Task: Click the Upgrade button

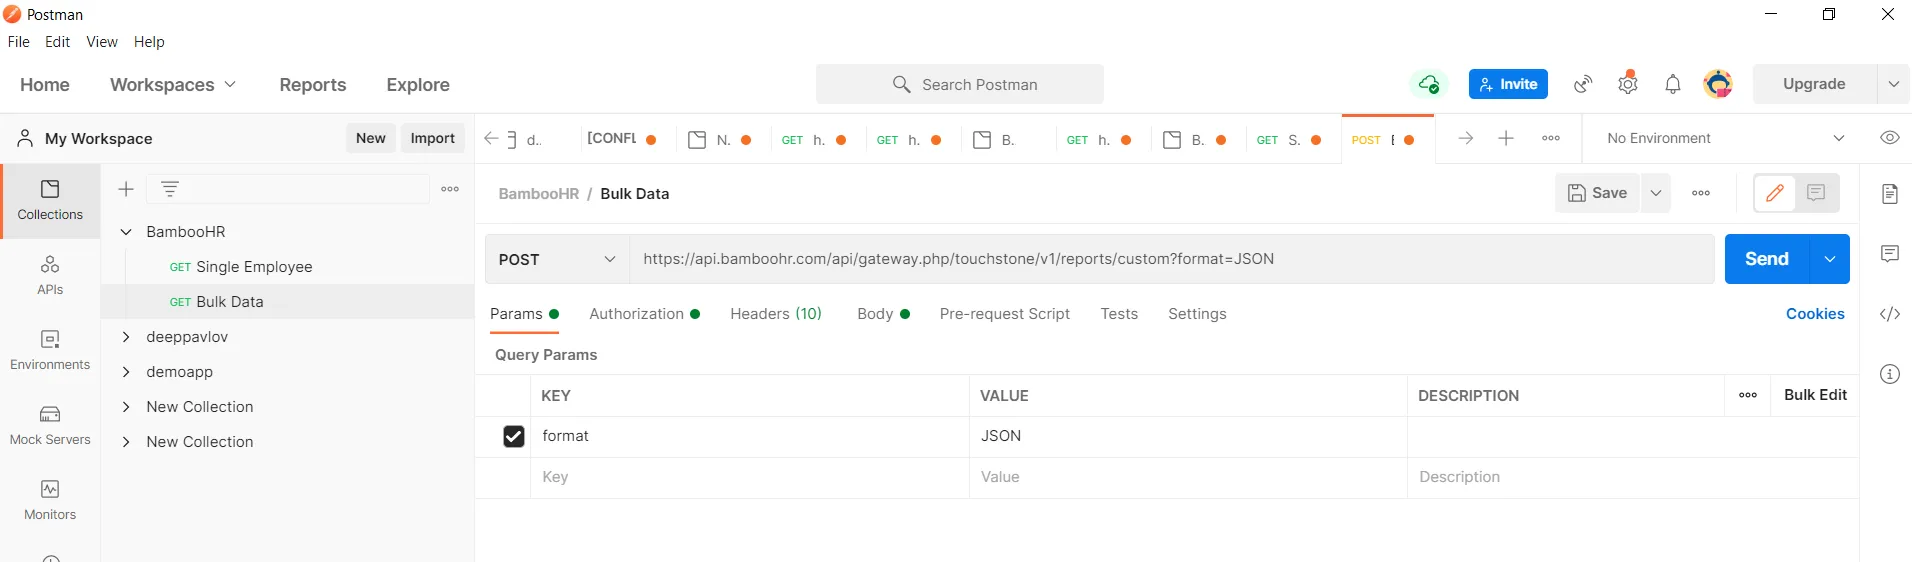Action: [1814, 84]
